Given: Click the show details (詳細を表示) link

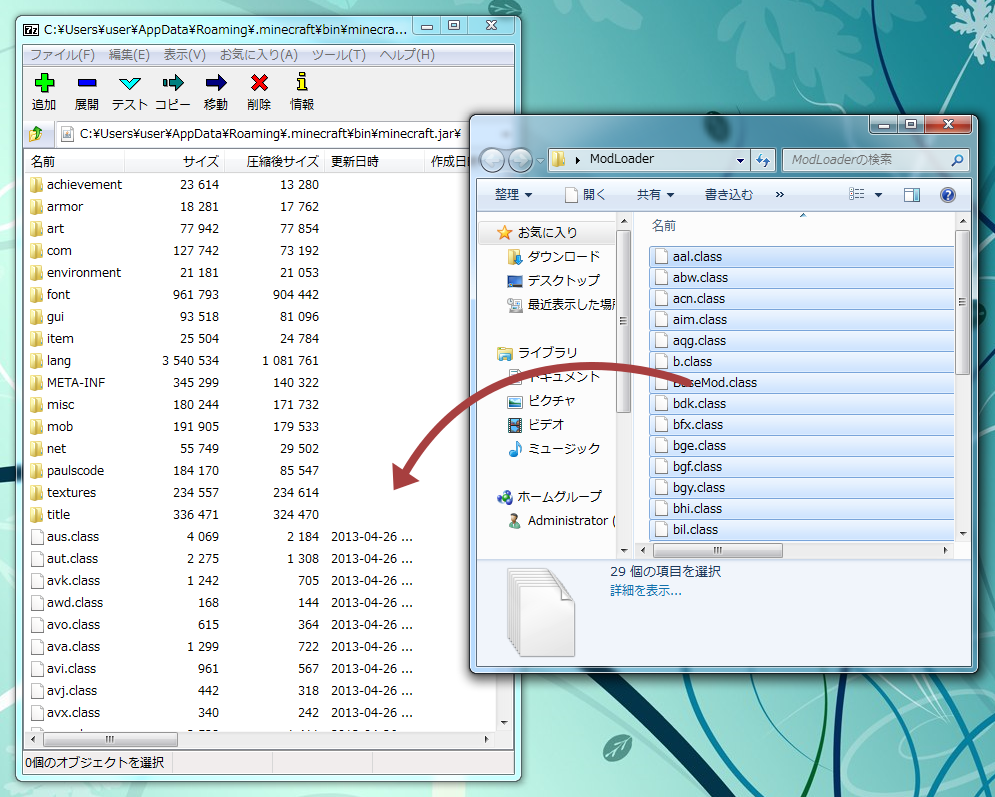Looking at the screenshot, I should tap(646, 591).
